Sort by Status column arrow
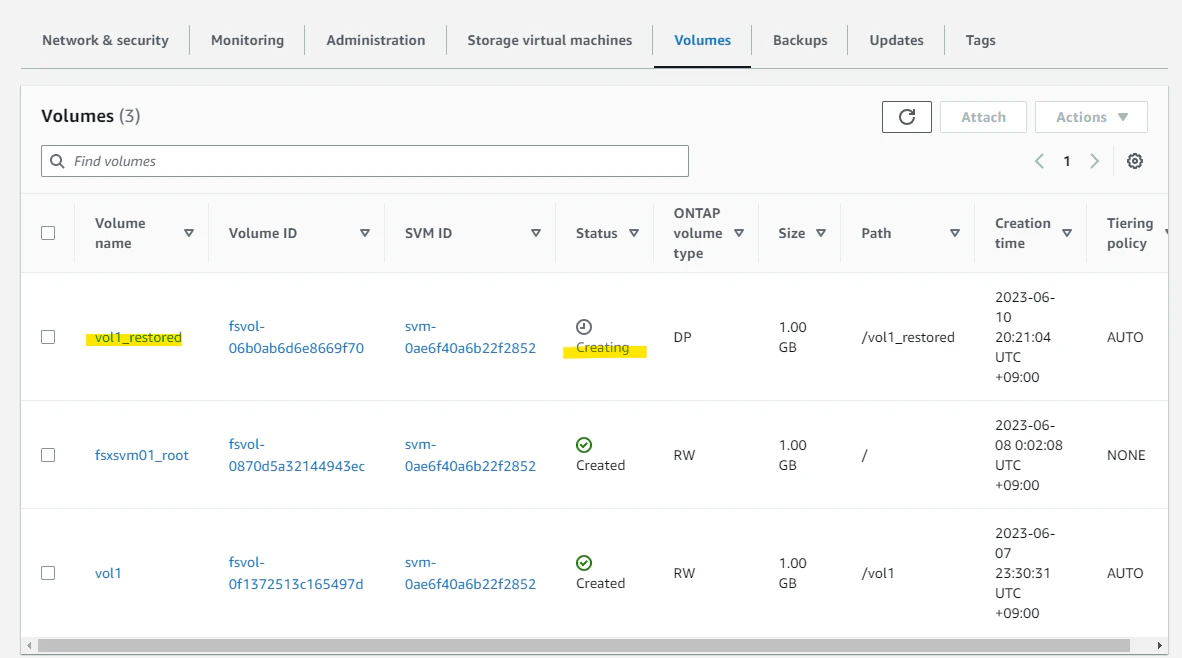 pyautogui.click(x=634, y=234)
